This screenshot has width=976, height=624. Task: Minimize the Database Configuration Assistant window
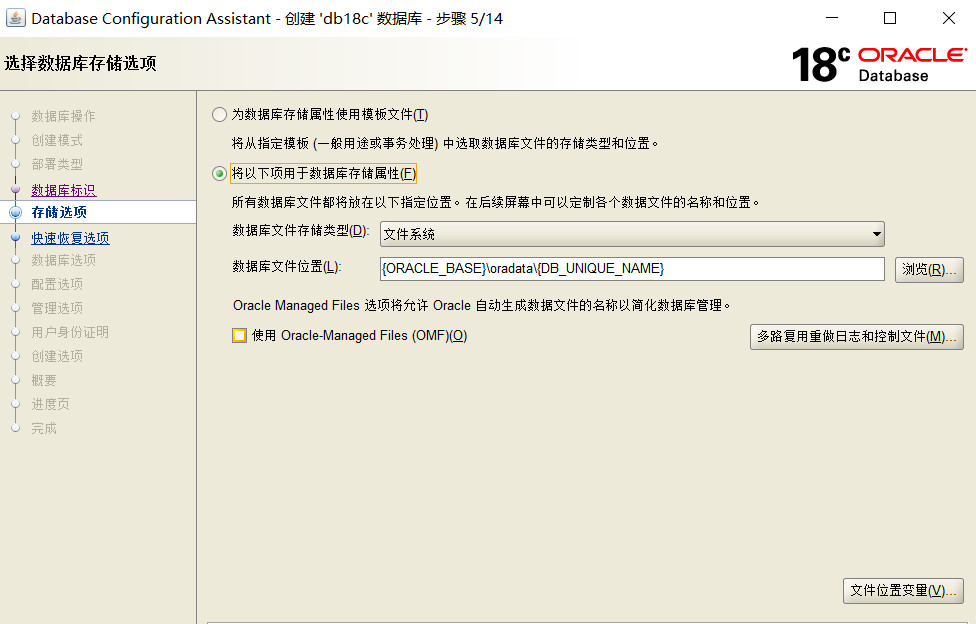(832, 18)
